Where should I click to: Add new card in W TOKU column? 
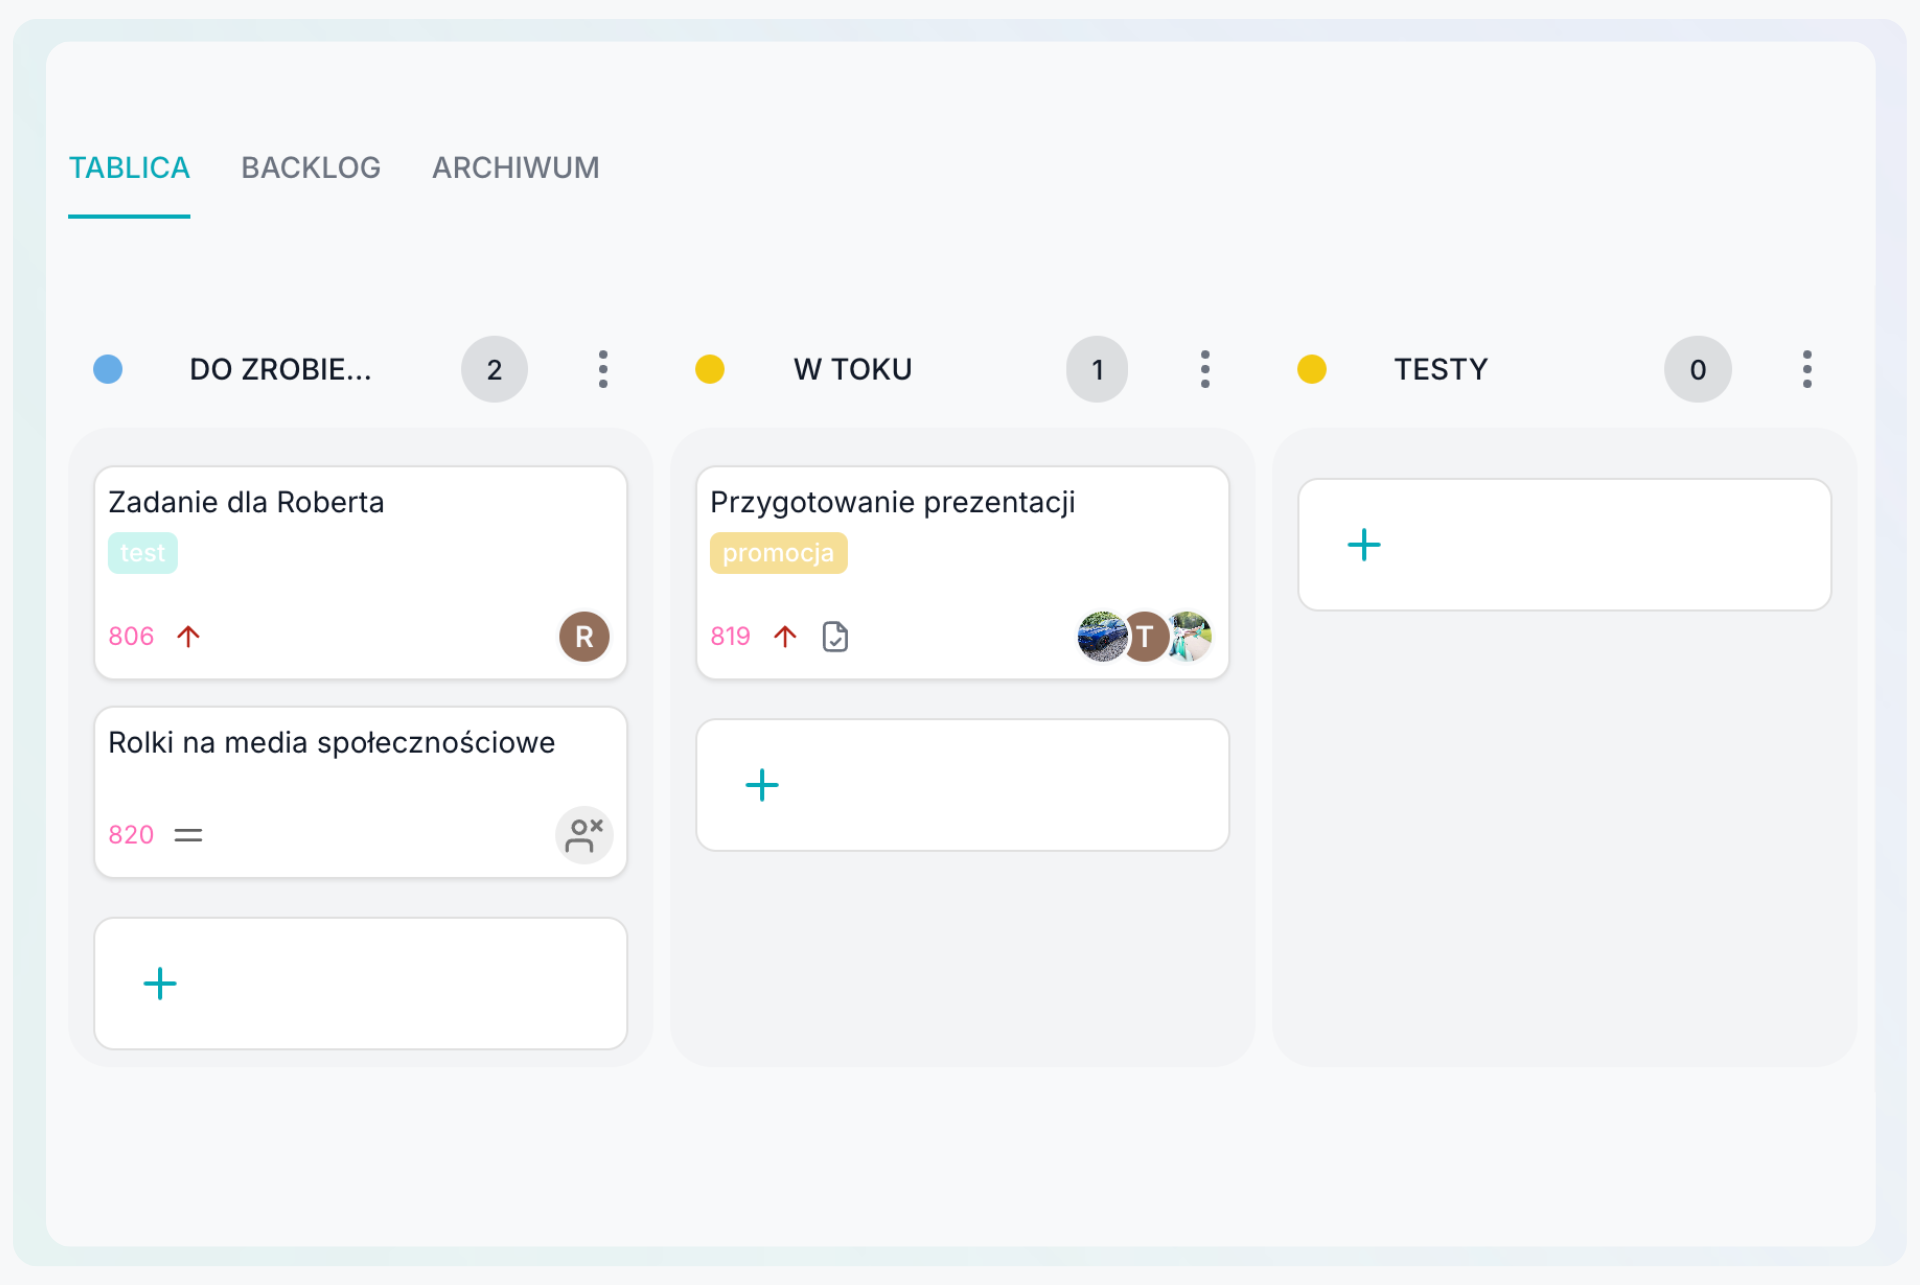pyautogui.click(x=762, y=785)
